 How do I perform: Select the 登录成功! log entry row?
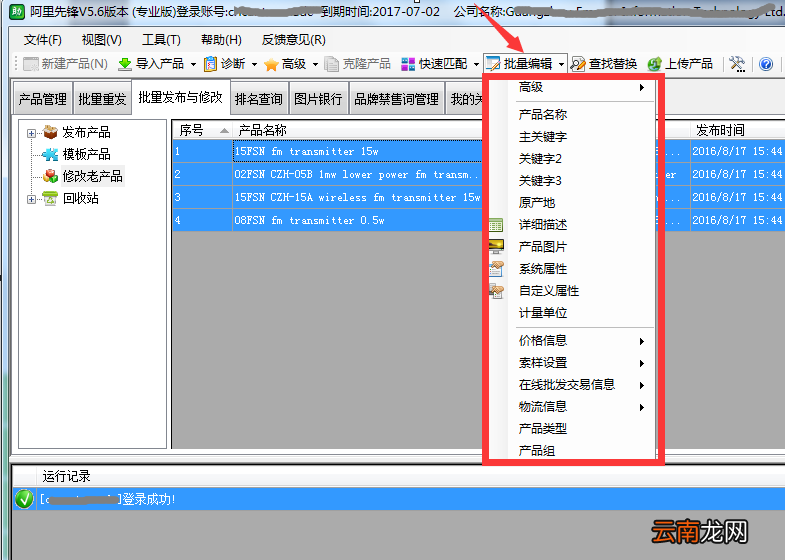(399, 499)
